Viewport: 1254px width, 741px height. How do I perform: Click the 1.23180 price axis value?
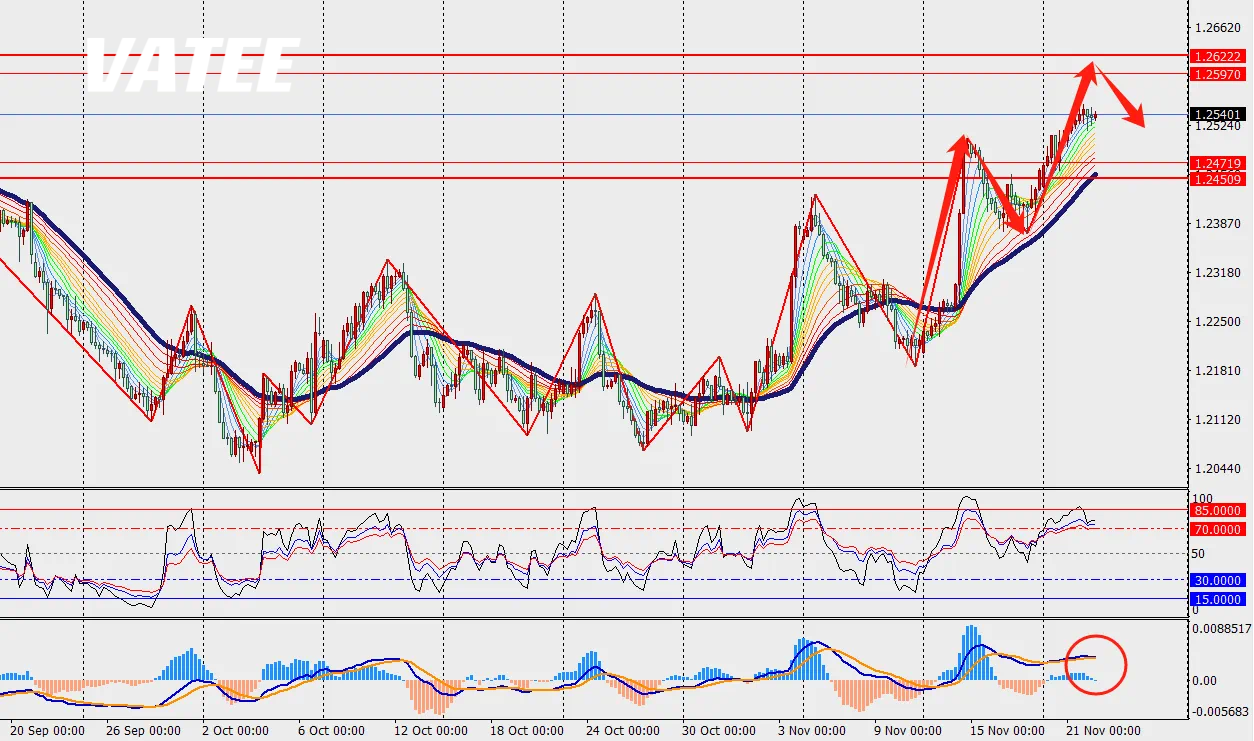tap(1219, 273)
